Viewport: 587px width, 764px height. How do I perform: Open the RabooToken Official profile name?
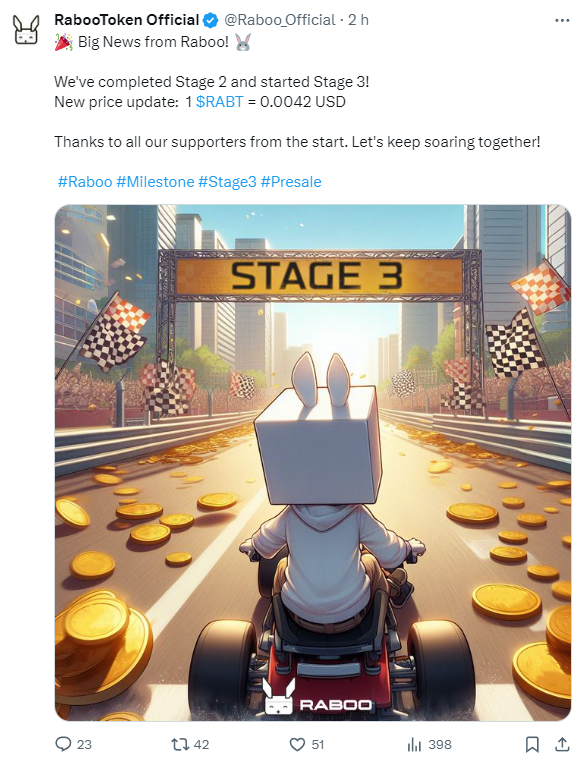(127, 20)
